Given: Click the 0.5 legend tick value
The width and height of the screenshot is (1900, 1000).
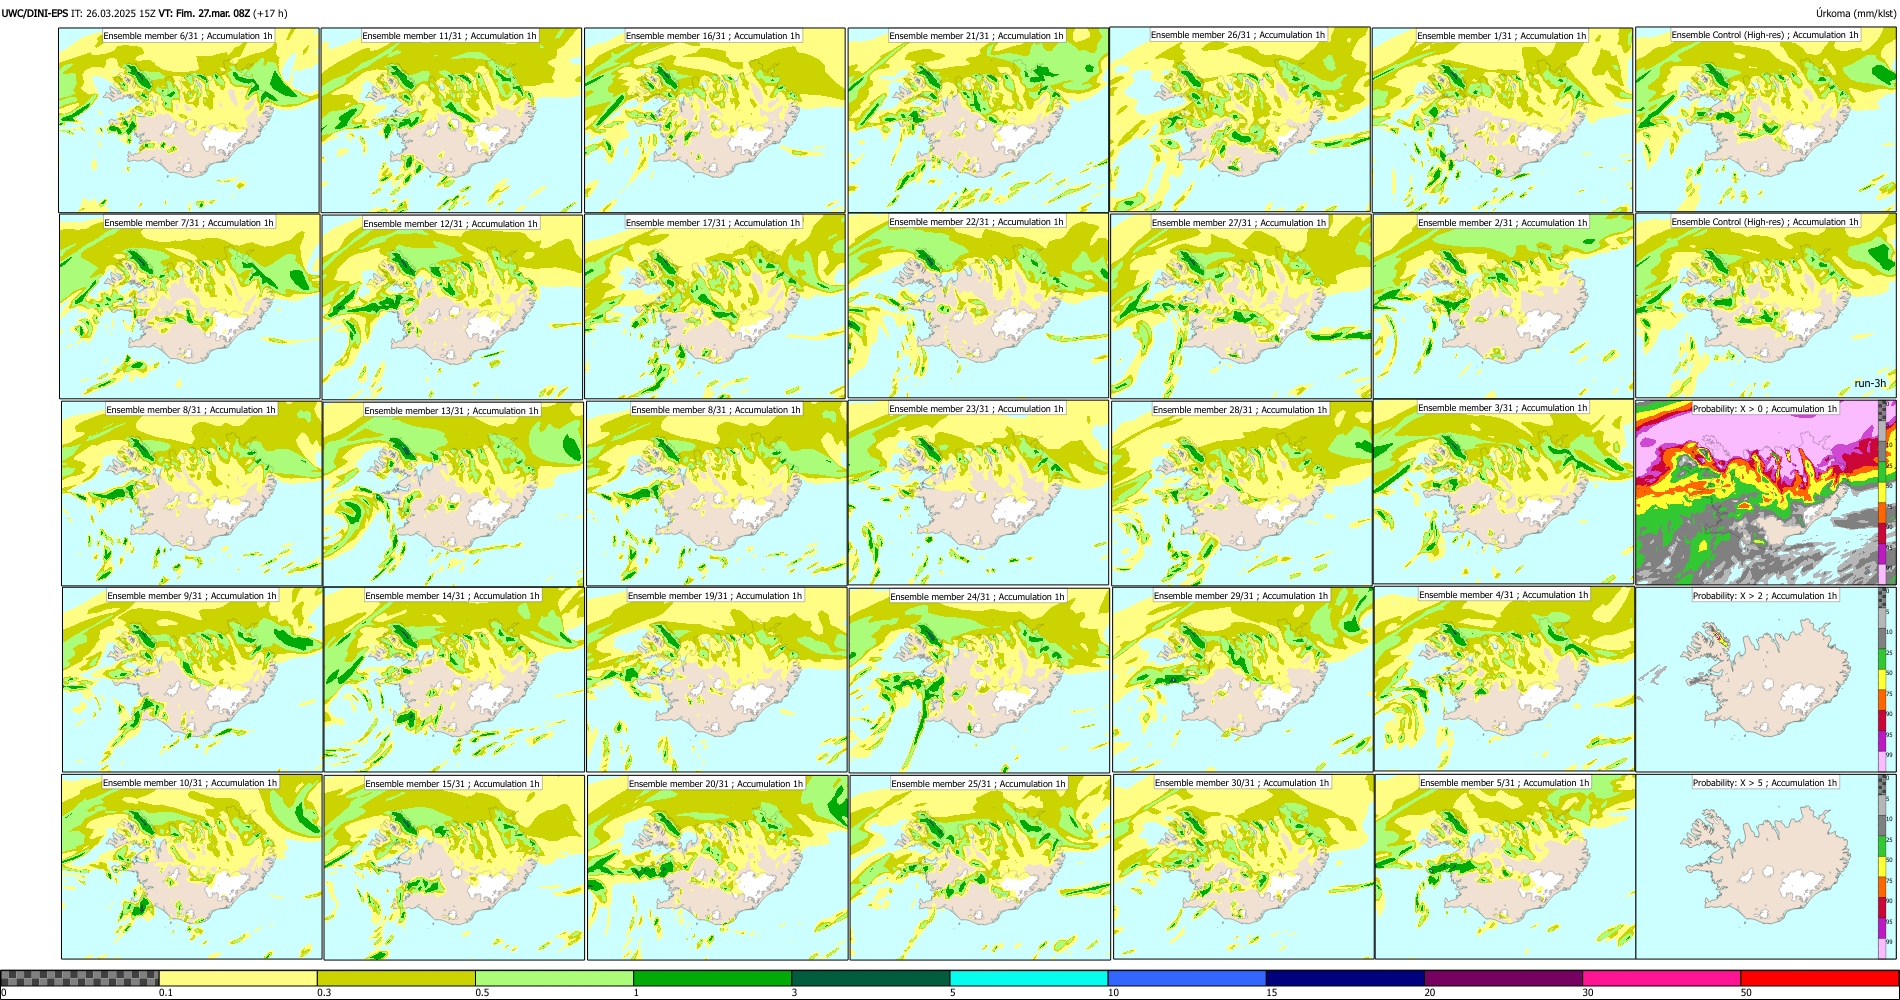Looking at the screenshot, I should pyautogui.click(x=481, y=993).
